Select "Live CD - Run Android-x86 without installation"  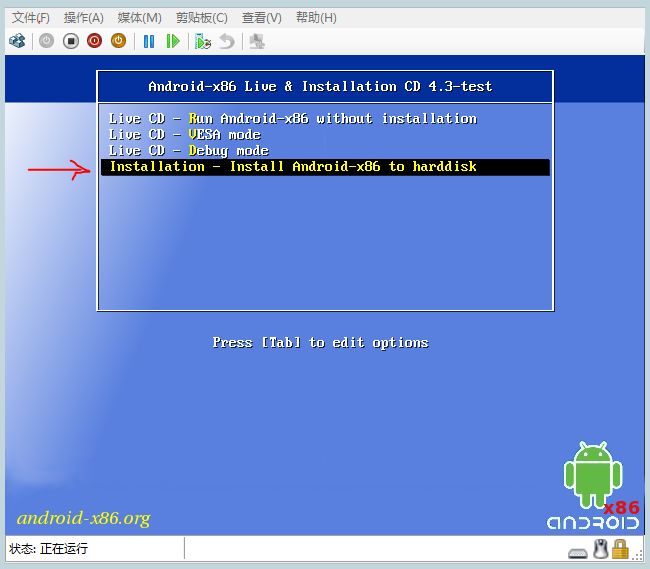(293, 119)
